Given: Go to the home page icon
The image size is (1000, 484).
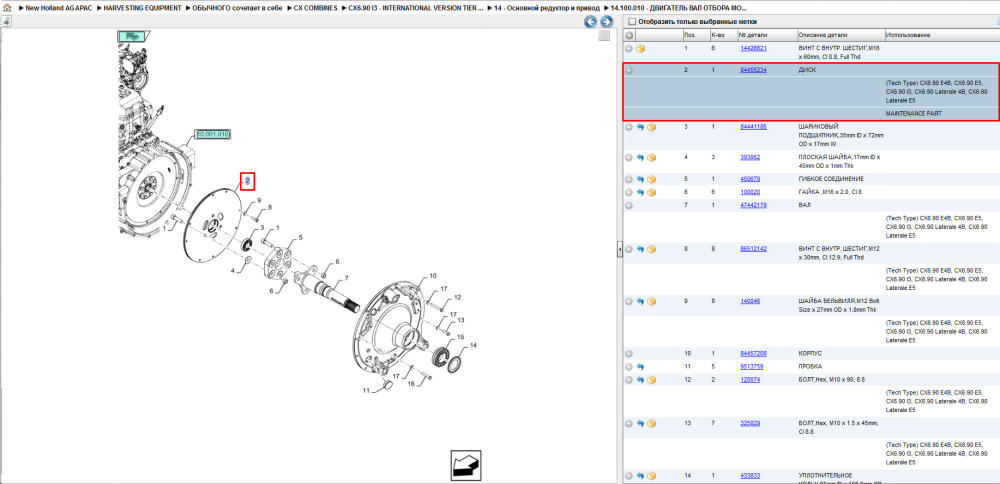Looking at the screenshot, I should coord(6,7).
